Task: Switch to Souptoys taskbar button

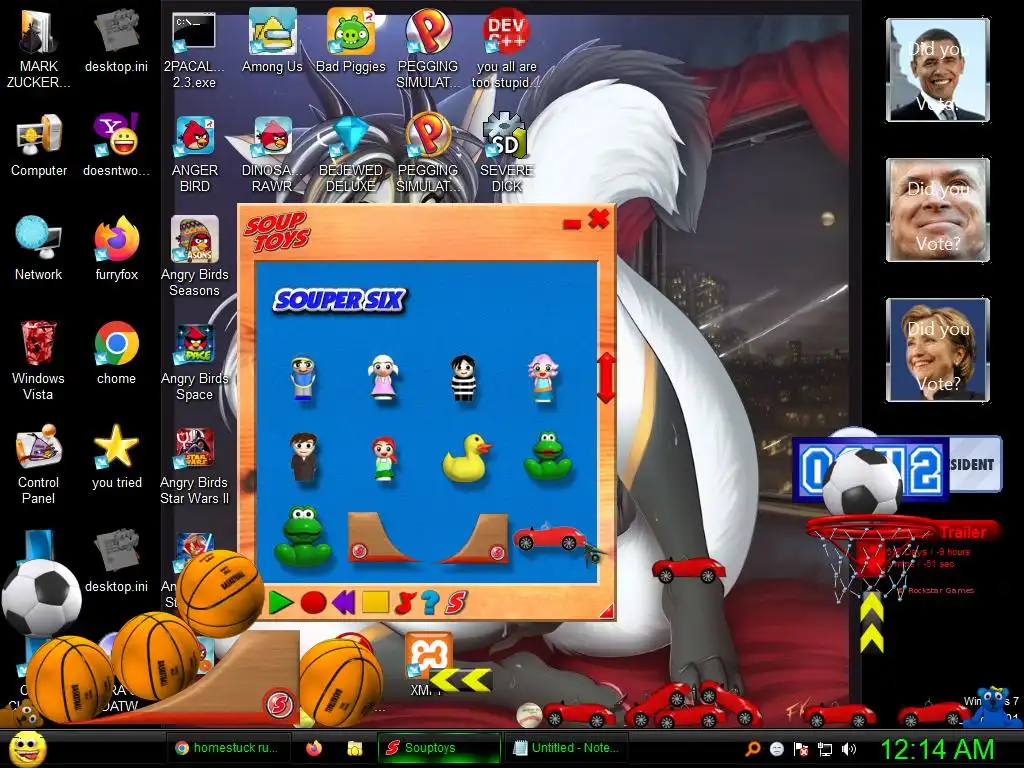Action: 438,748
